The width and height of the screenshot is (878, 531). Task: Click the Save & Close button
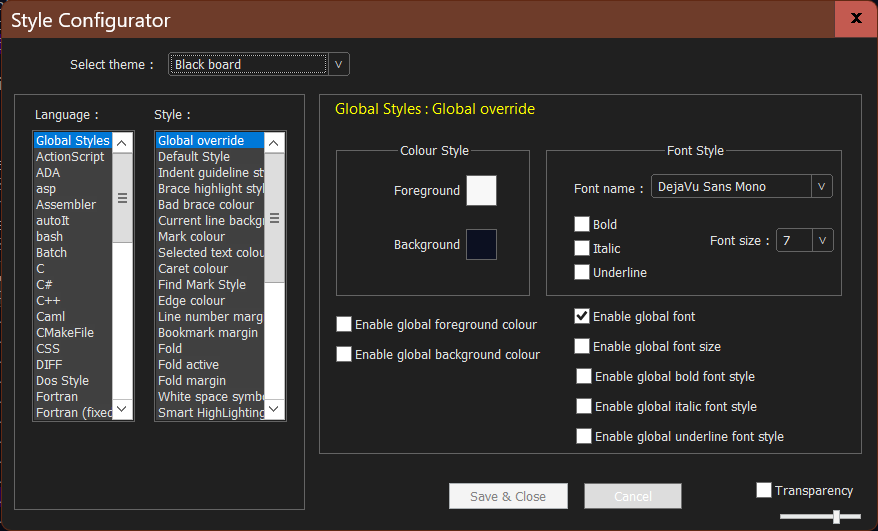(x=508, y=496)
